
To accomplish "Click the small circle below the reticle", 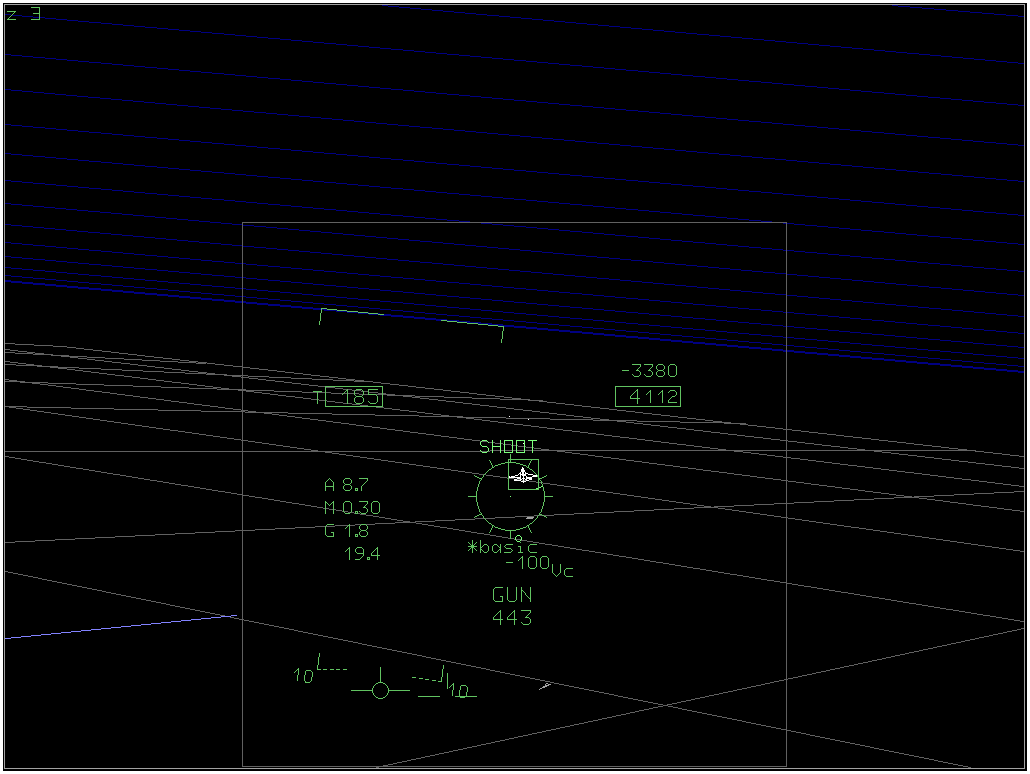I will (x=518, y=538).
